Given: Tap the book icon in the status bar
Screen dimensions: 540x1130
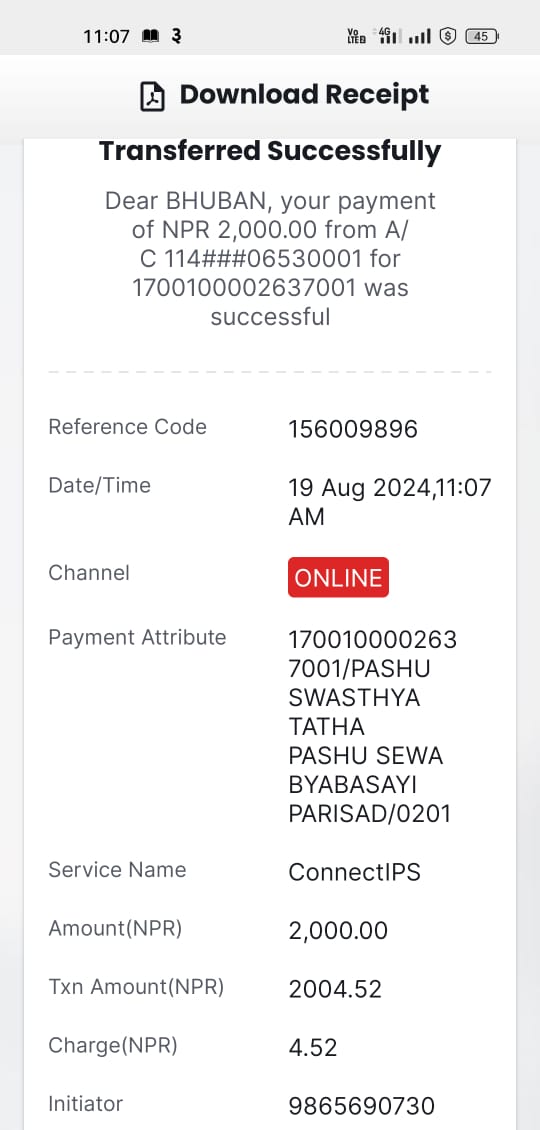Looking at the screenshot, I should [x=150, y=36].
